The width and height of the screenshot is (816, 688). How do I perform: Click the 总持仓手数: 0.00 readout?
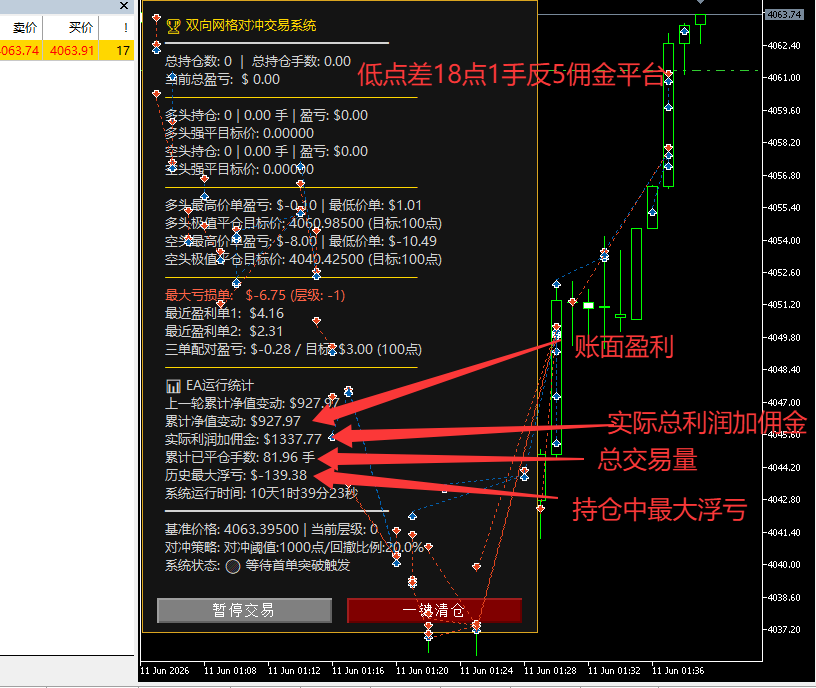coord(301,61)
